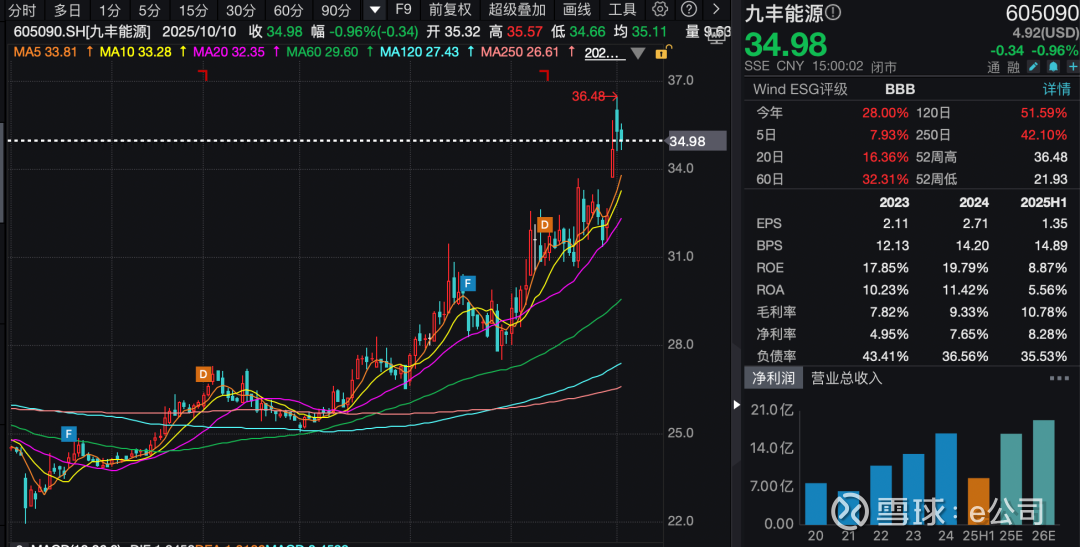Open the 工具 tools menu

coord(622,10)
